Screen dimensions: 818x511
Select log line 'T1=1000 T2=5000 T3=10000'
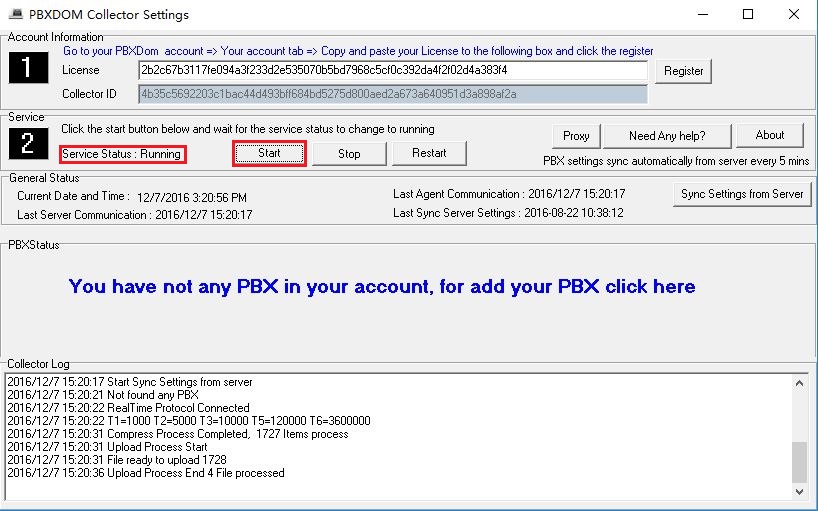[x=189, y=421]
